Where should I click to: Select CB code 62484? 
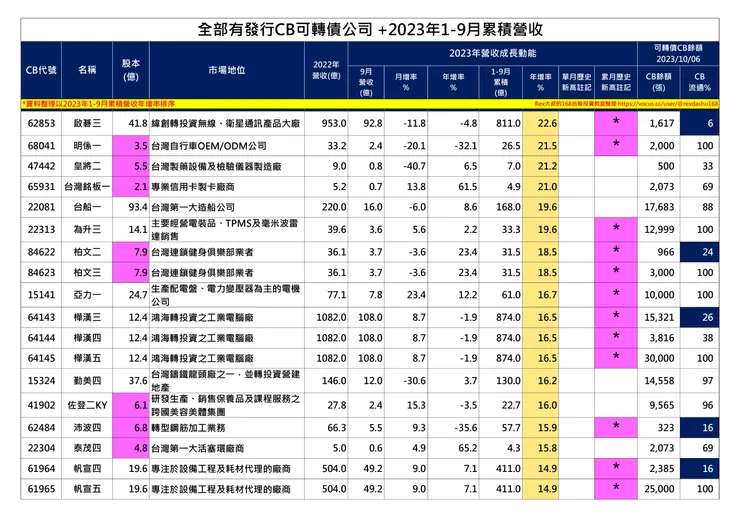tap(41, 428)
